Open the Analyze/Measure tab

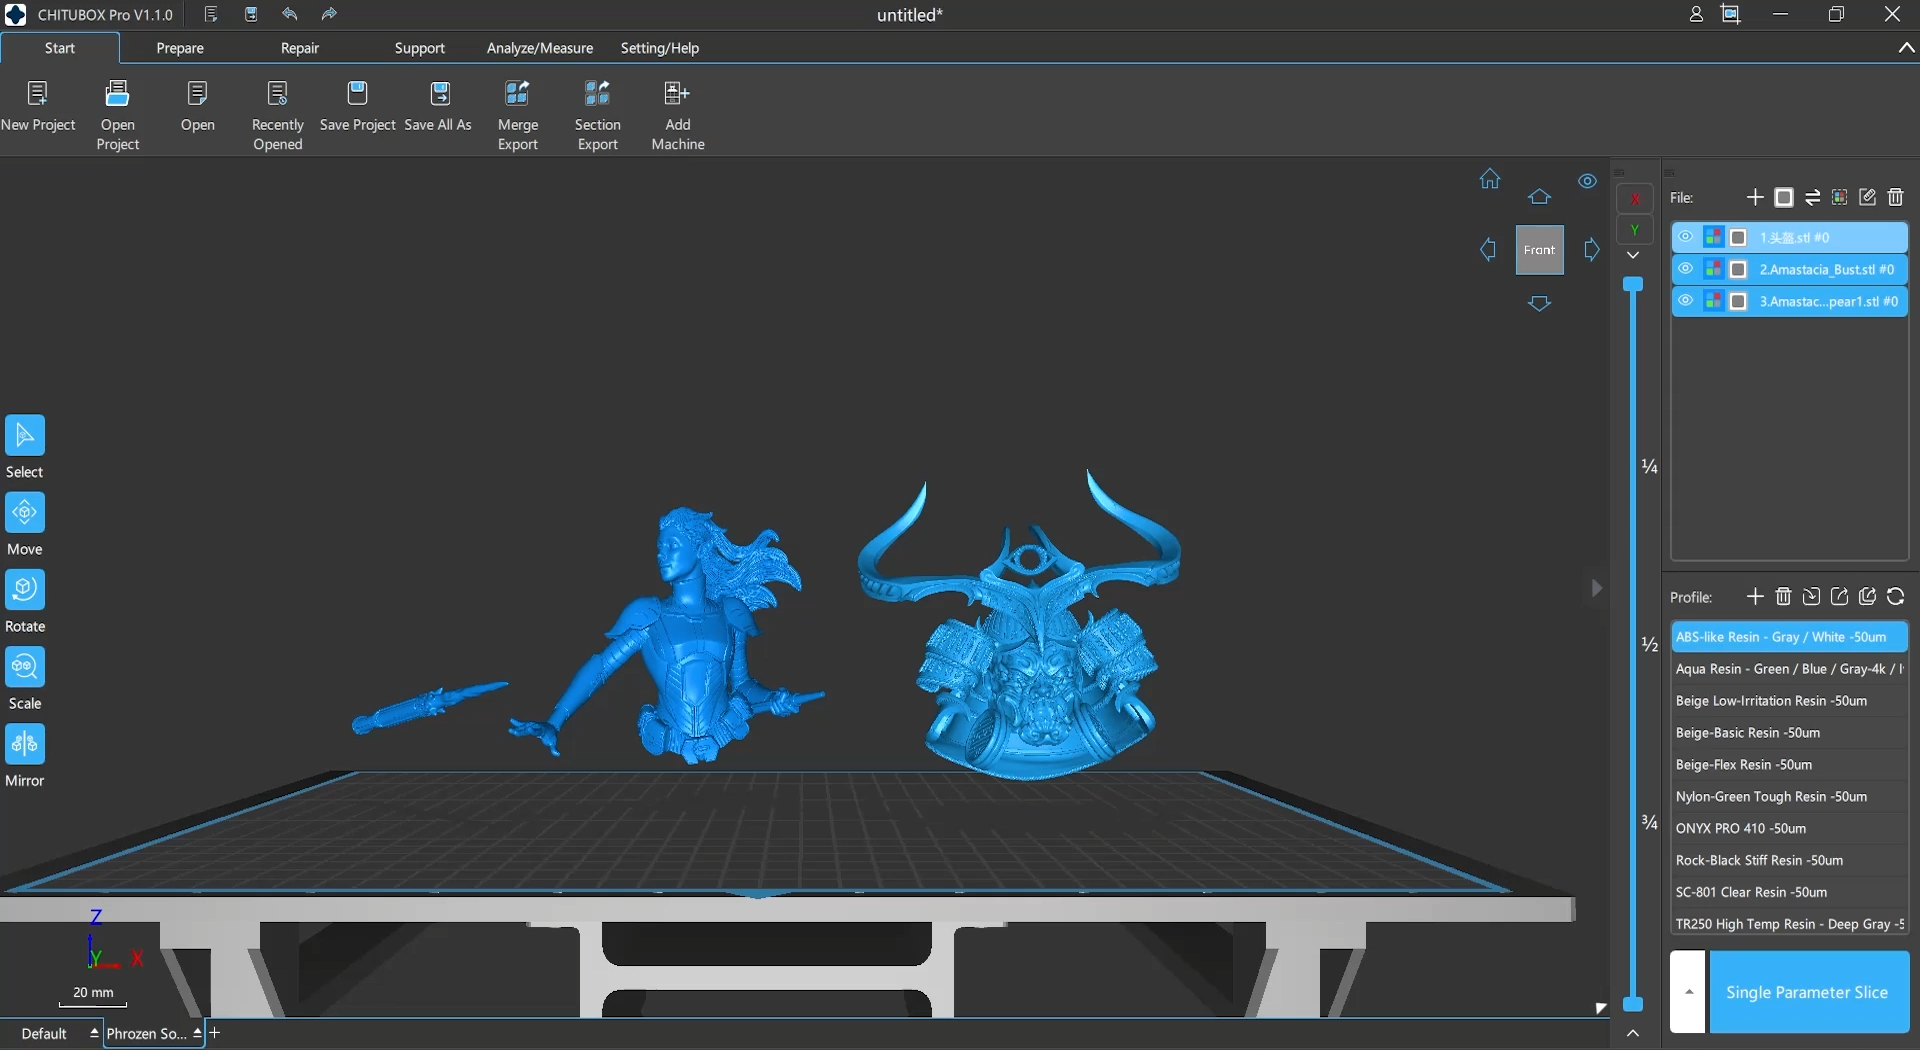[539, 48]
